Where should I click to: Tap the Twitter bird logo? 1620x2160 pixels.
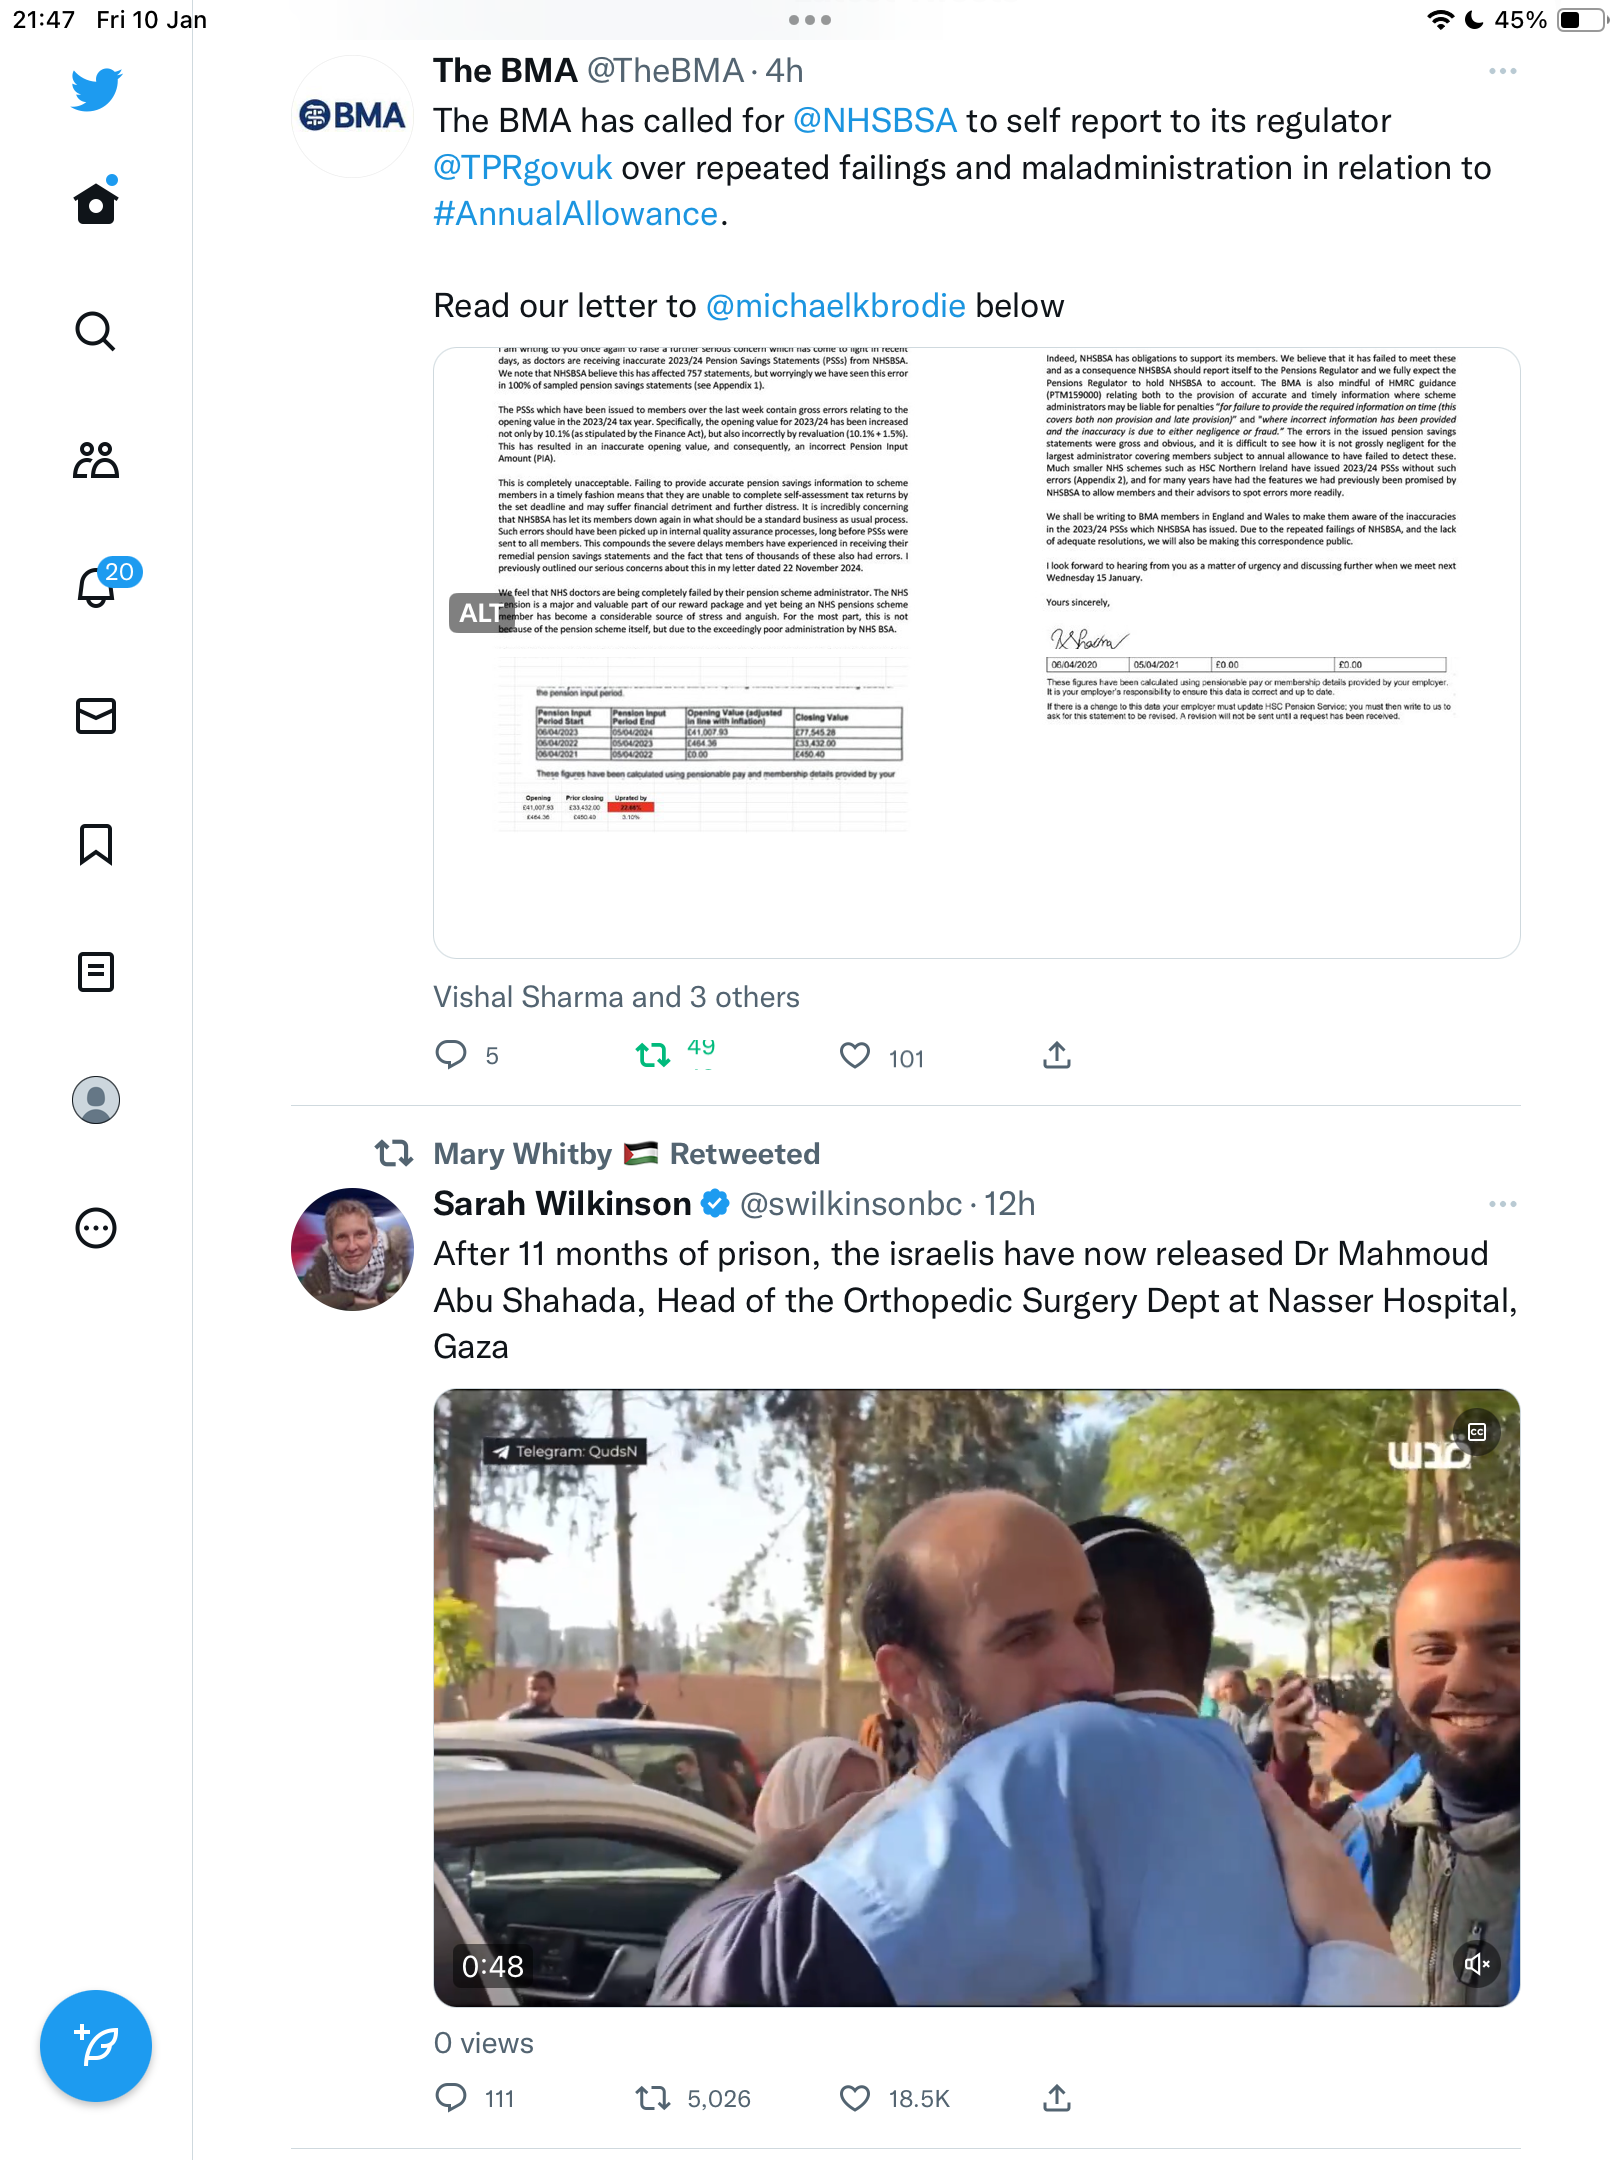96,90
